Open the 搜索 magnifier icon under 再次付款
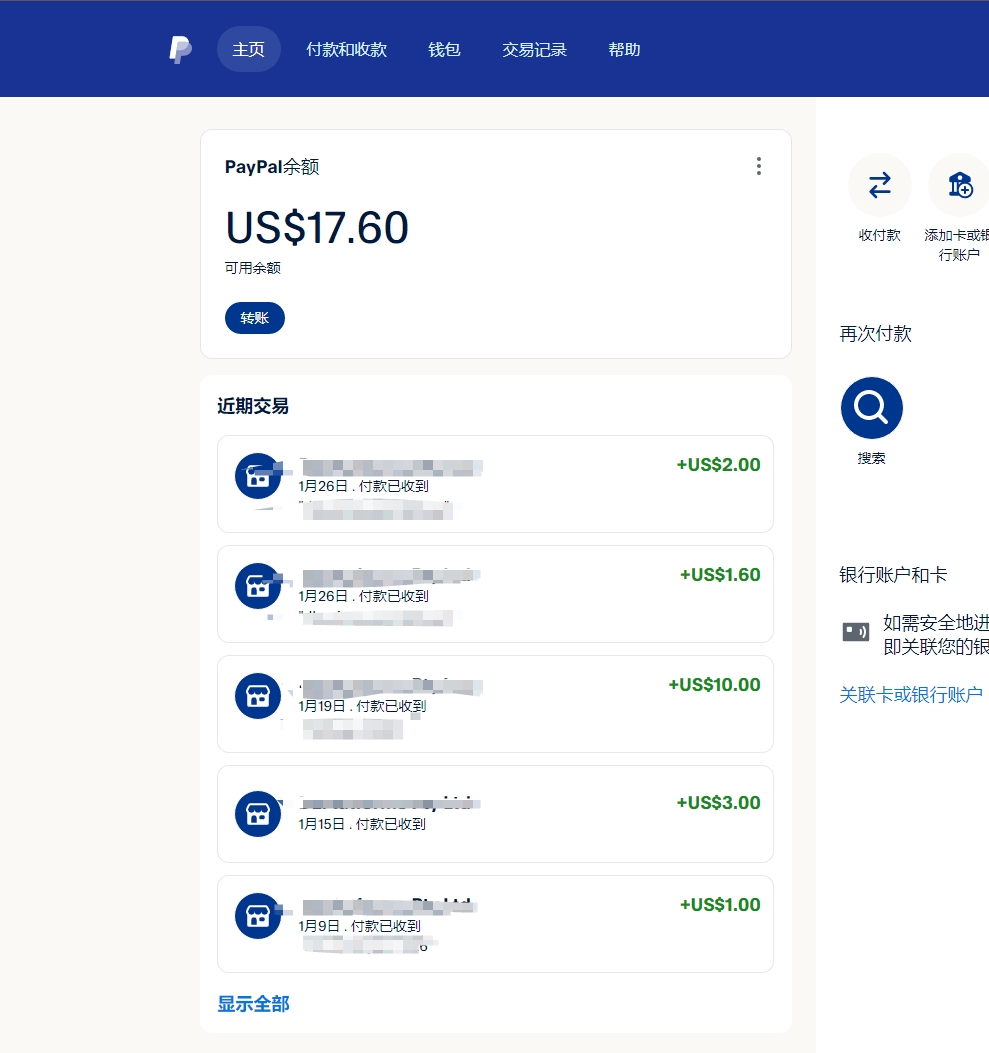Screen dimensions: 989x1053 click(x=870, y=407)
